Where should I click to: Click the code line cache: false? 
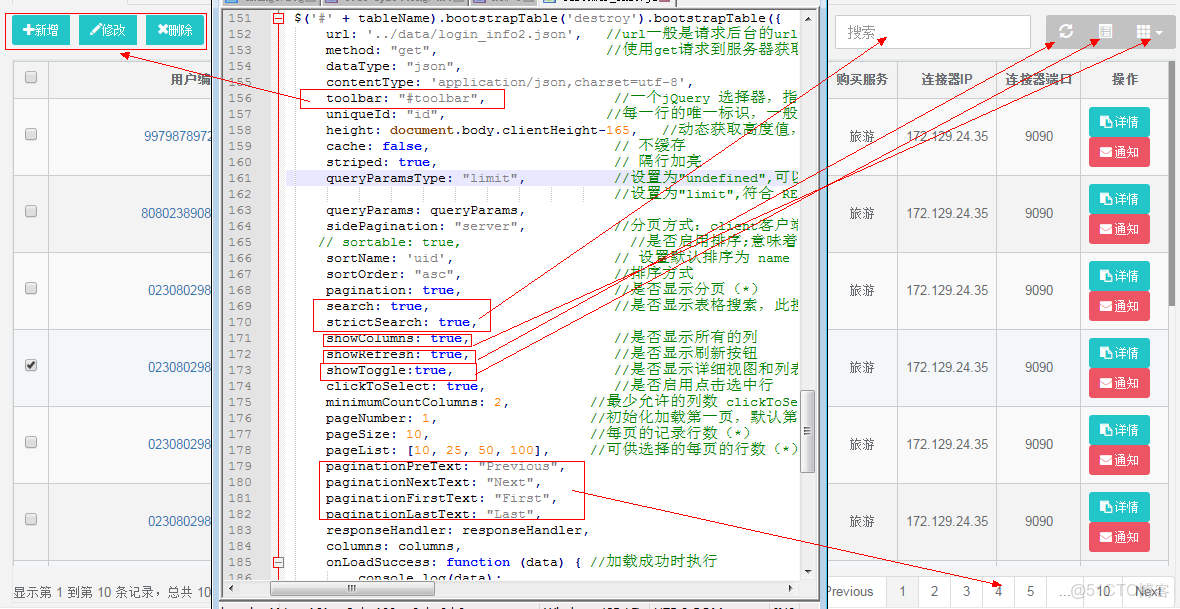(377, 146)
